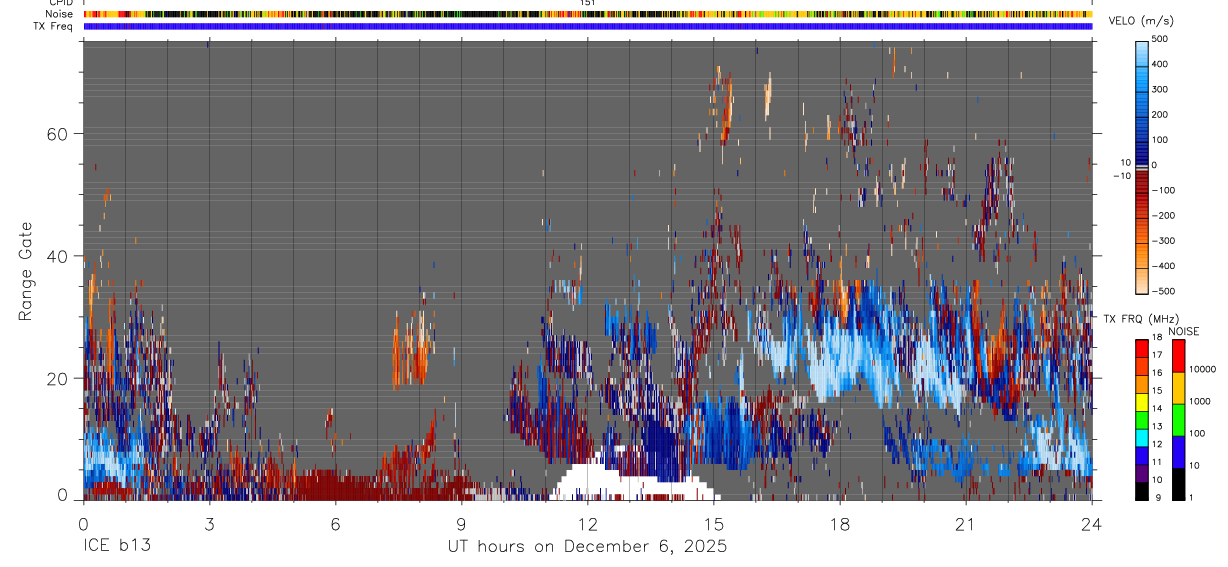Click the 10000 label on NOISE legend
Image resolution: width=1228 pixels, height=567 pixels.
coord(1202,369)
